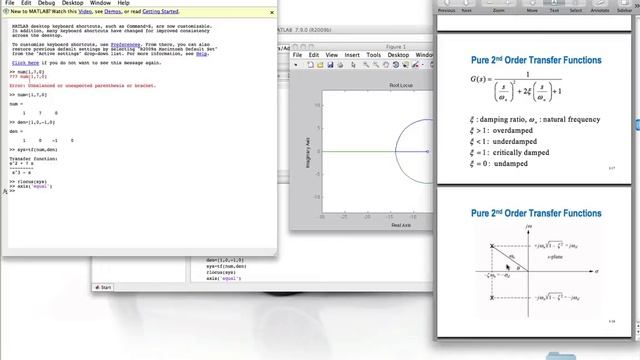640x360 pixels.
Task: Select the Data Cursor tool
Action: tap(405, 65)
